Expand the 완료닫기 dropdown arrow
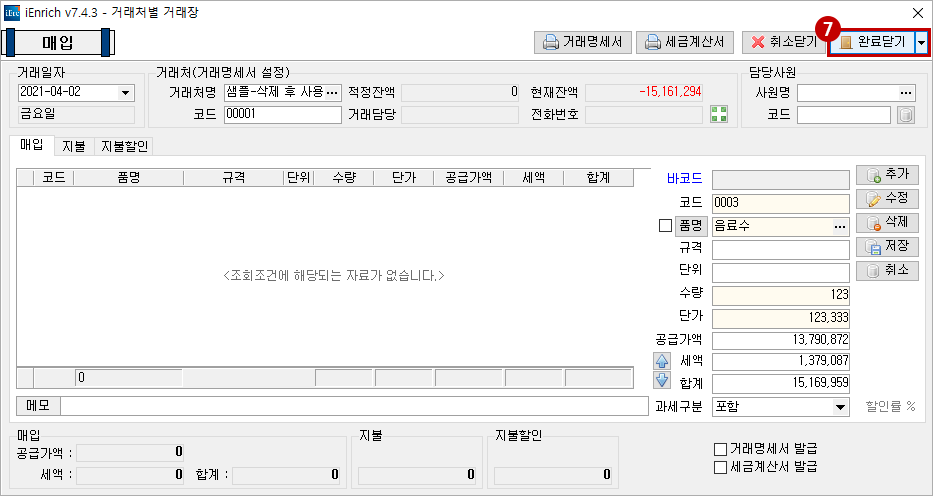This screenshot has height=496, width=933. 921,42
